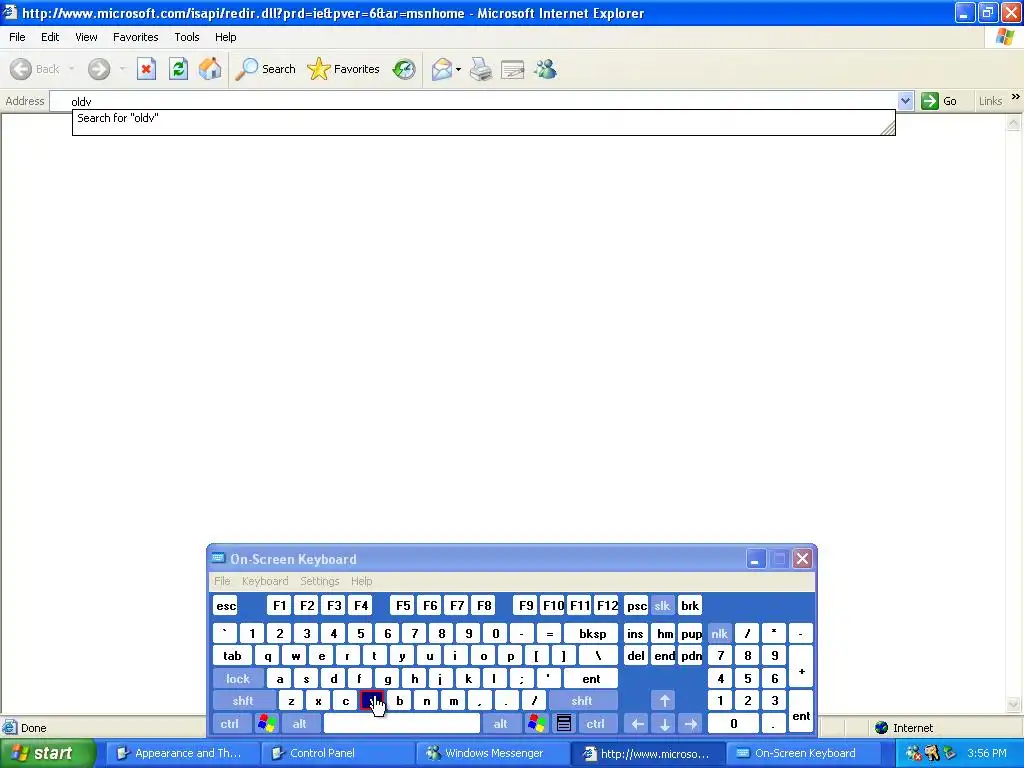Open the History toolbar icon
This screenshot has height=768, width=1024.
click(x=404, y=69)
